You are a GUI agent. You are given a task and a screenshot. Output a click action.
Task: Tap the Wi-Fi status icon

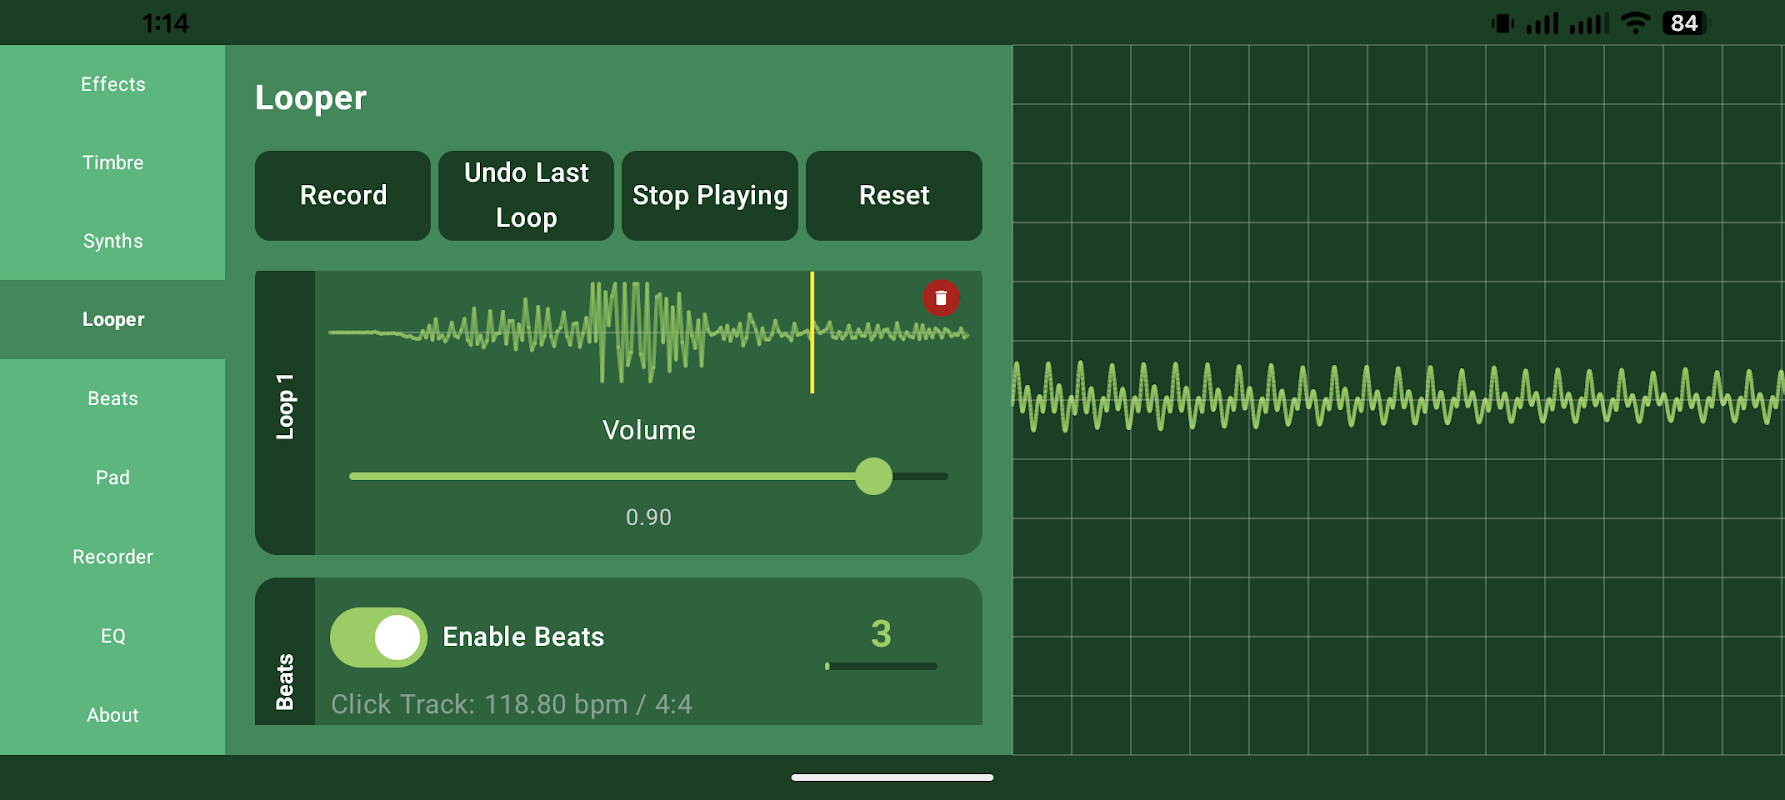(x=1635, y=23)
